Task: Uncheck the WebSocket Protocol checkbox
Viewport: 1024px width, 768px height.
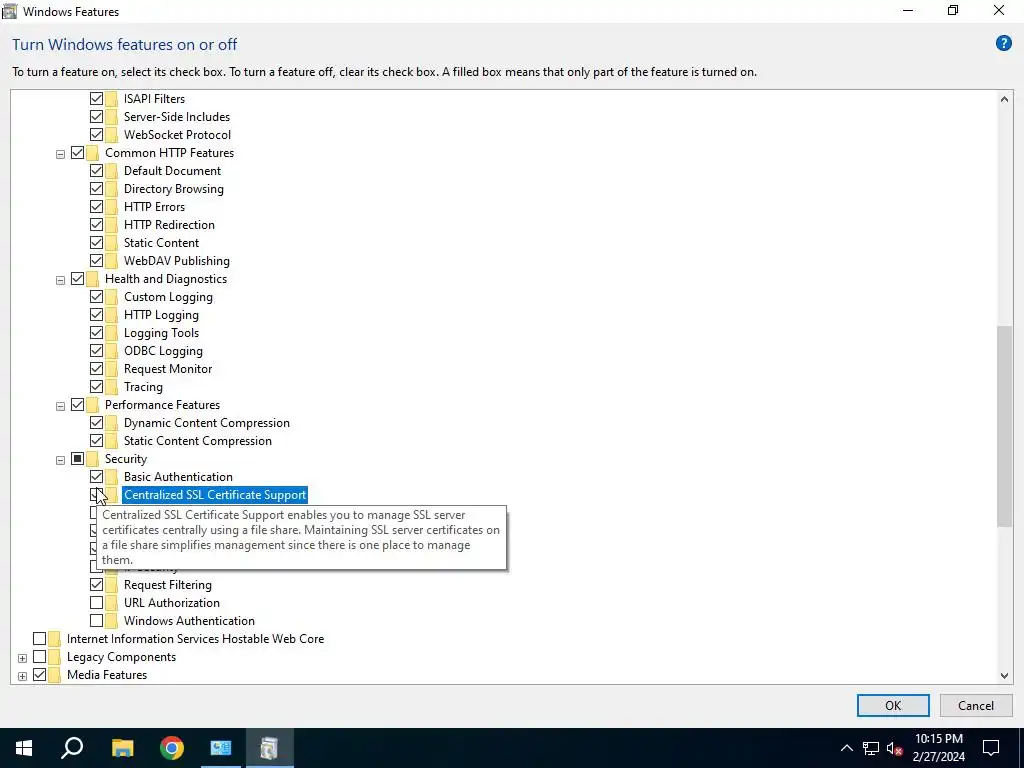Action: point(96,135)
